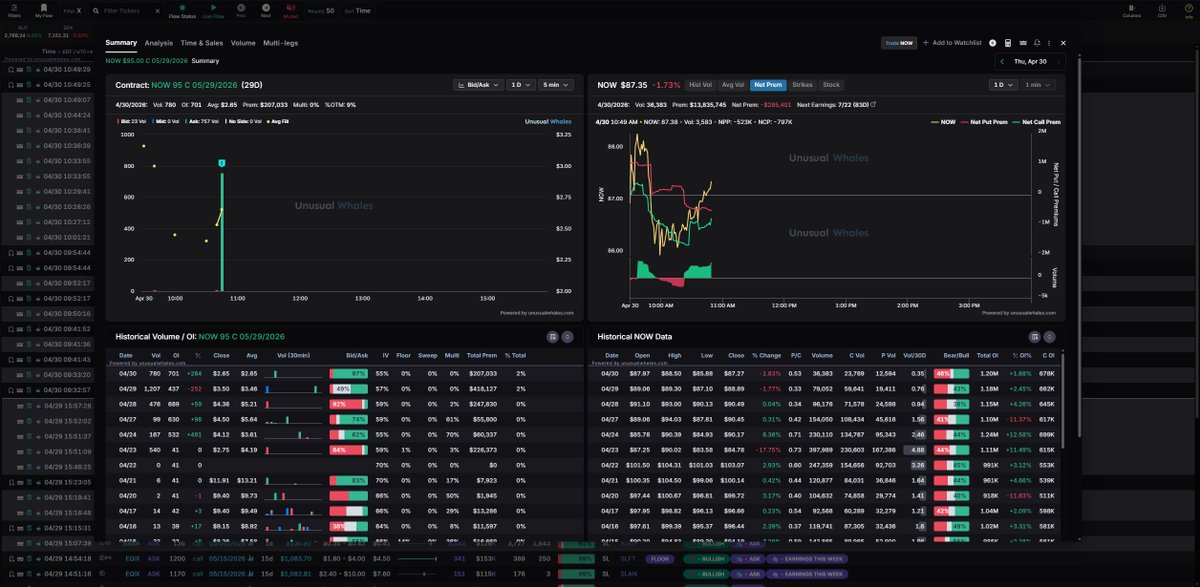Select the Net Prem chart option

(768, 85)
